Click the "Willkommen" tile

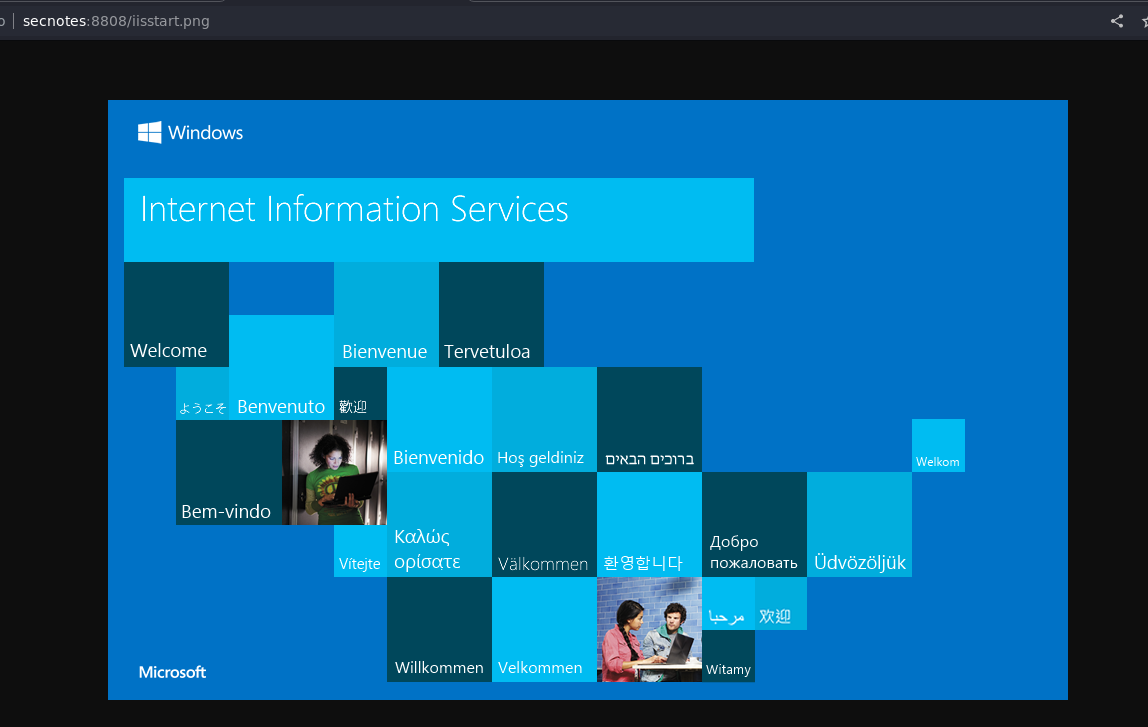439,630
